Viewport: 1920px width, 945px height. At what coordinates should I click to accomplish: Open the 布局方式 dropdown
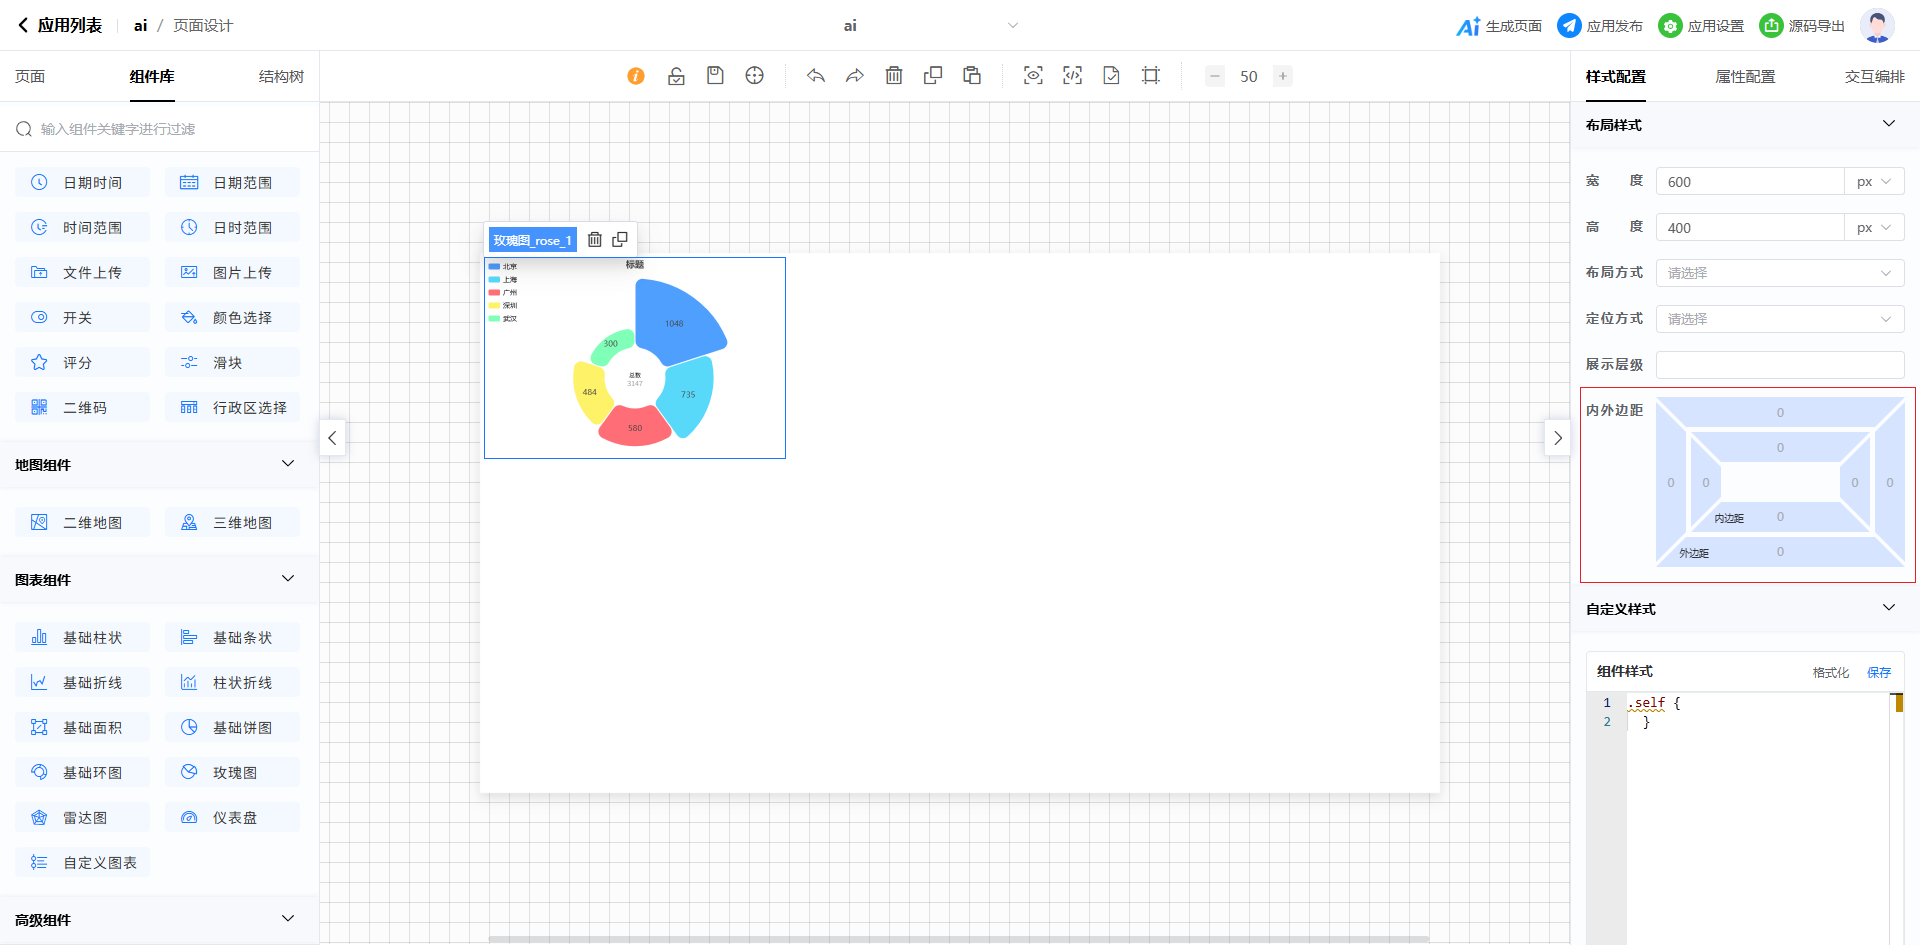(1779, 273)
